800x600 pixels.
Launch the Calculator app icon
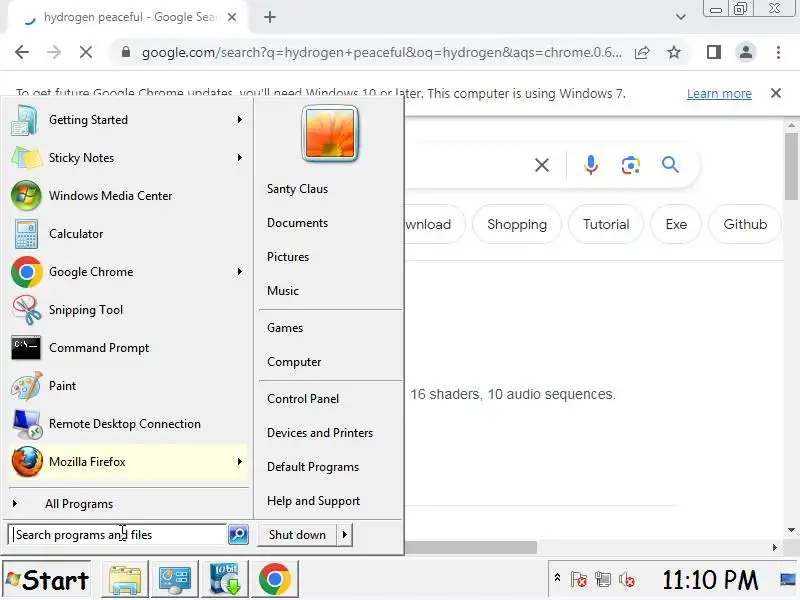coord(26,234)
